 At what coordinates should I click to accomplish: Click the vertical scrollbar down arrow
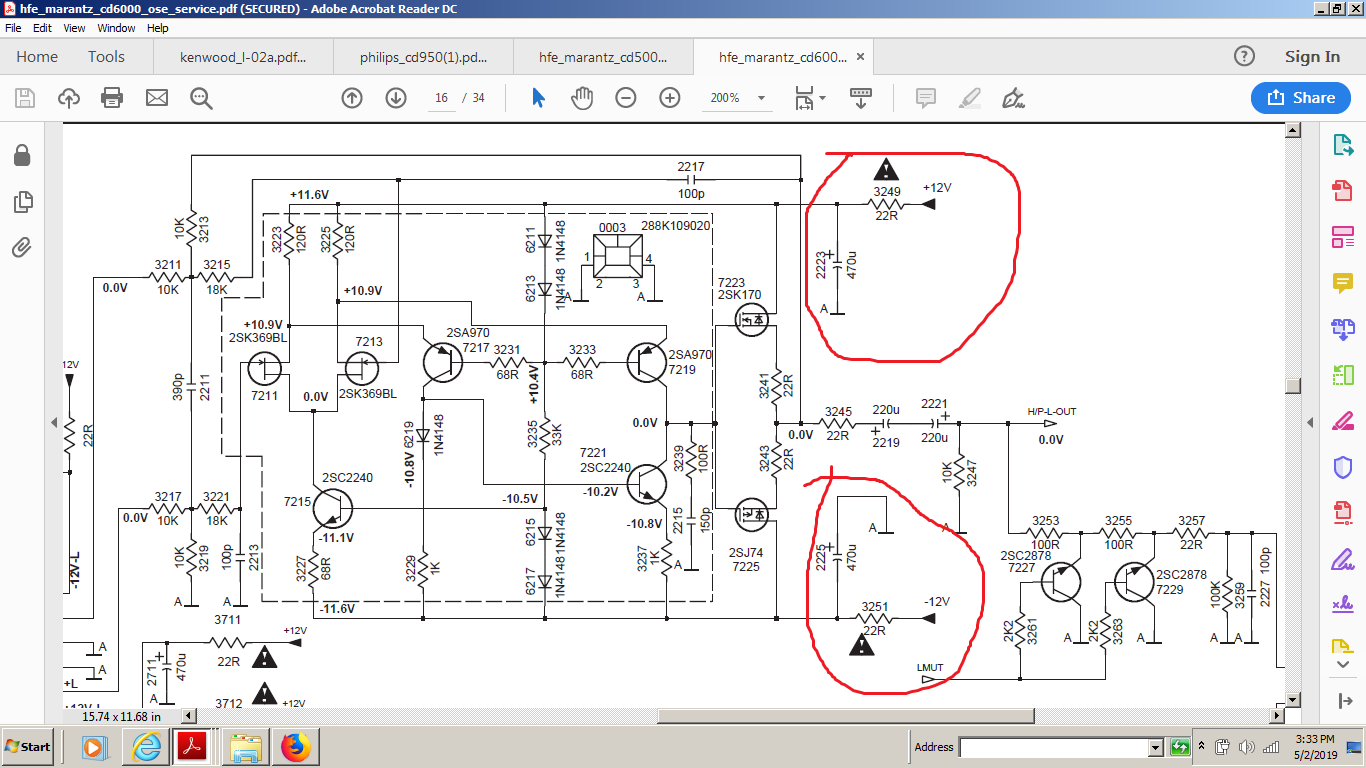[x=1293, y=699]
